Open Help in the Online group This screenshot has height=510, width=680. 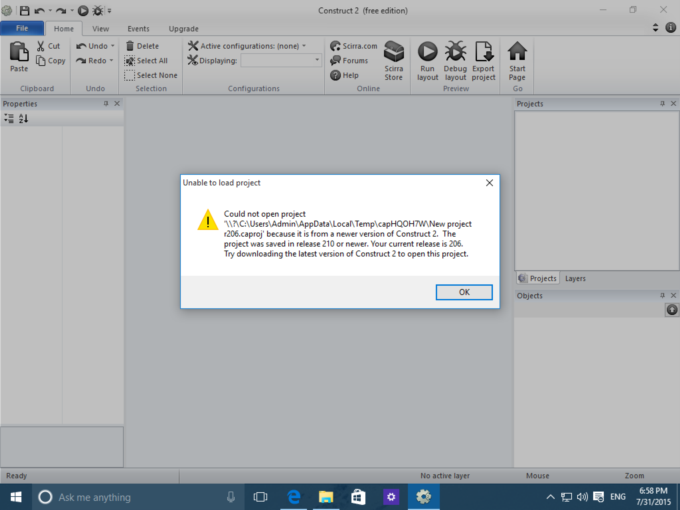pyautogui.click(x=344, y=75)
